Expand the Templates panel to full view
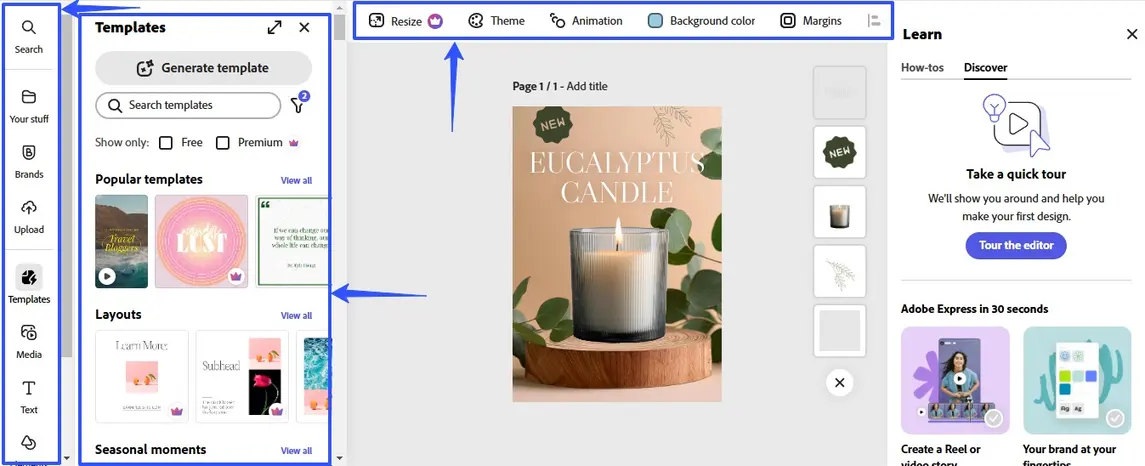Viewport: 1145px width, 466px height. pyautogui.click(x=274, y=28)
